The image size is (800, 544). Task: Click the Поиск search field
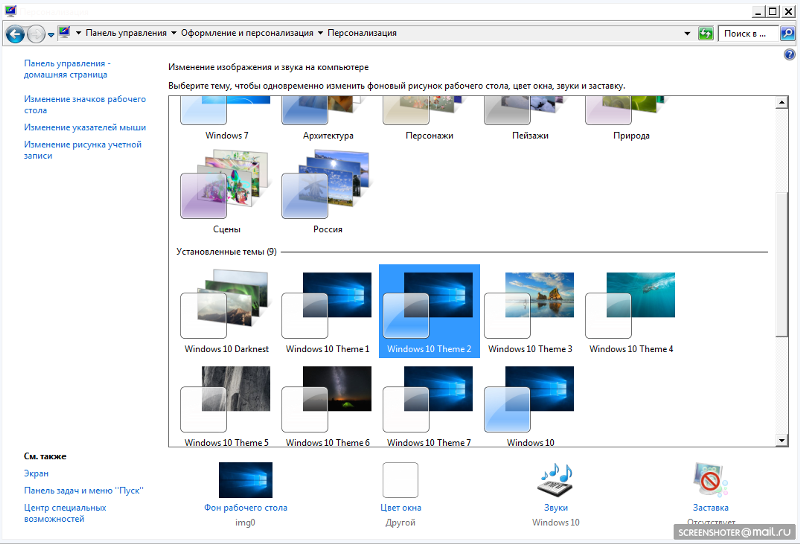748,34
